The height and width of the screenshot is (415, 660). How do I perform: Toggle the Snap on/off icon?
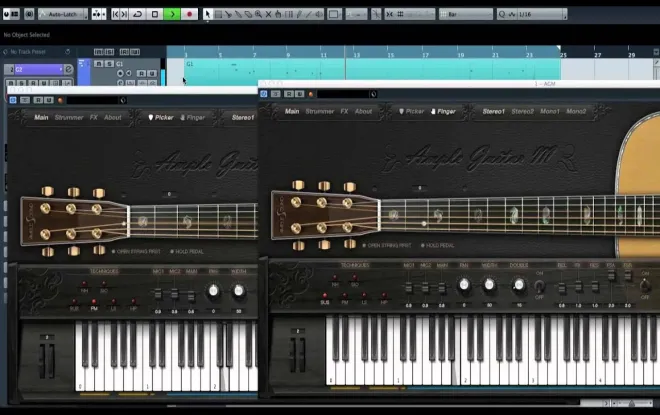tap(389, 14)
